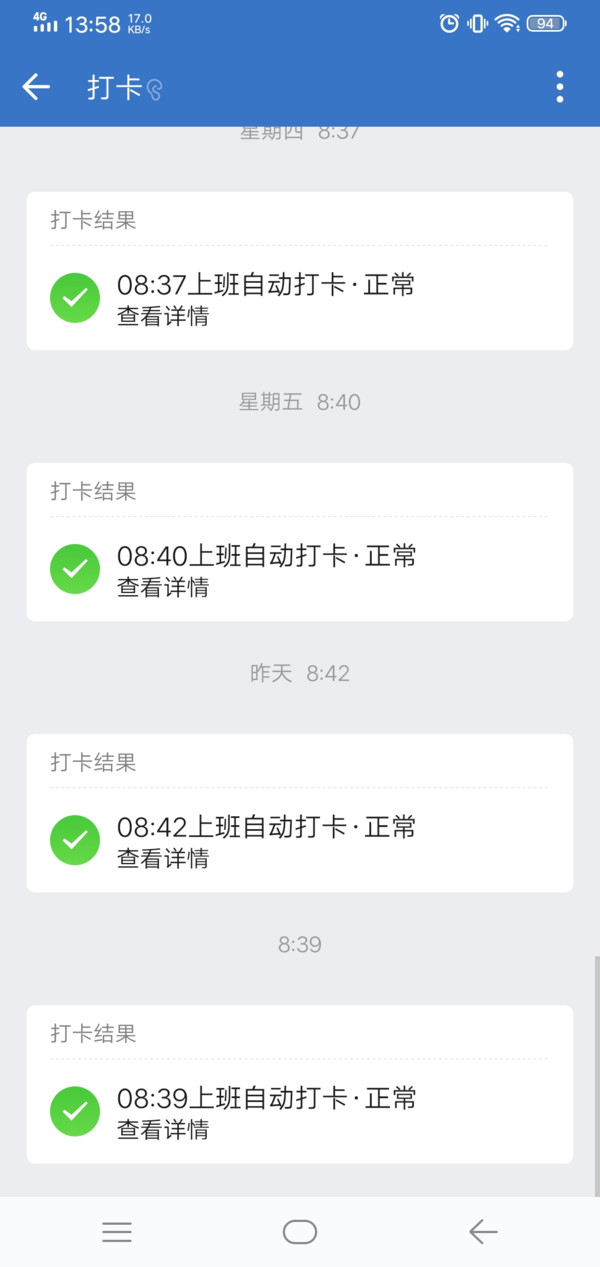This screenshot has width=600, height=1267.
Task: Tap the alarm icon in status bar
Action: 450,23
